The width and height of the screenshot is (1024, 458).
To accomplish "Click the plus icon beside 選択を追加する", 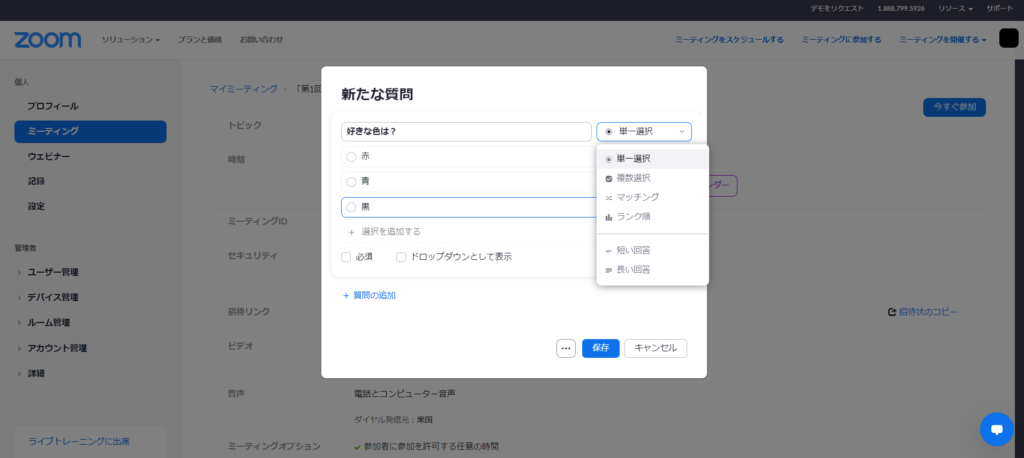I will point(351,231).
